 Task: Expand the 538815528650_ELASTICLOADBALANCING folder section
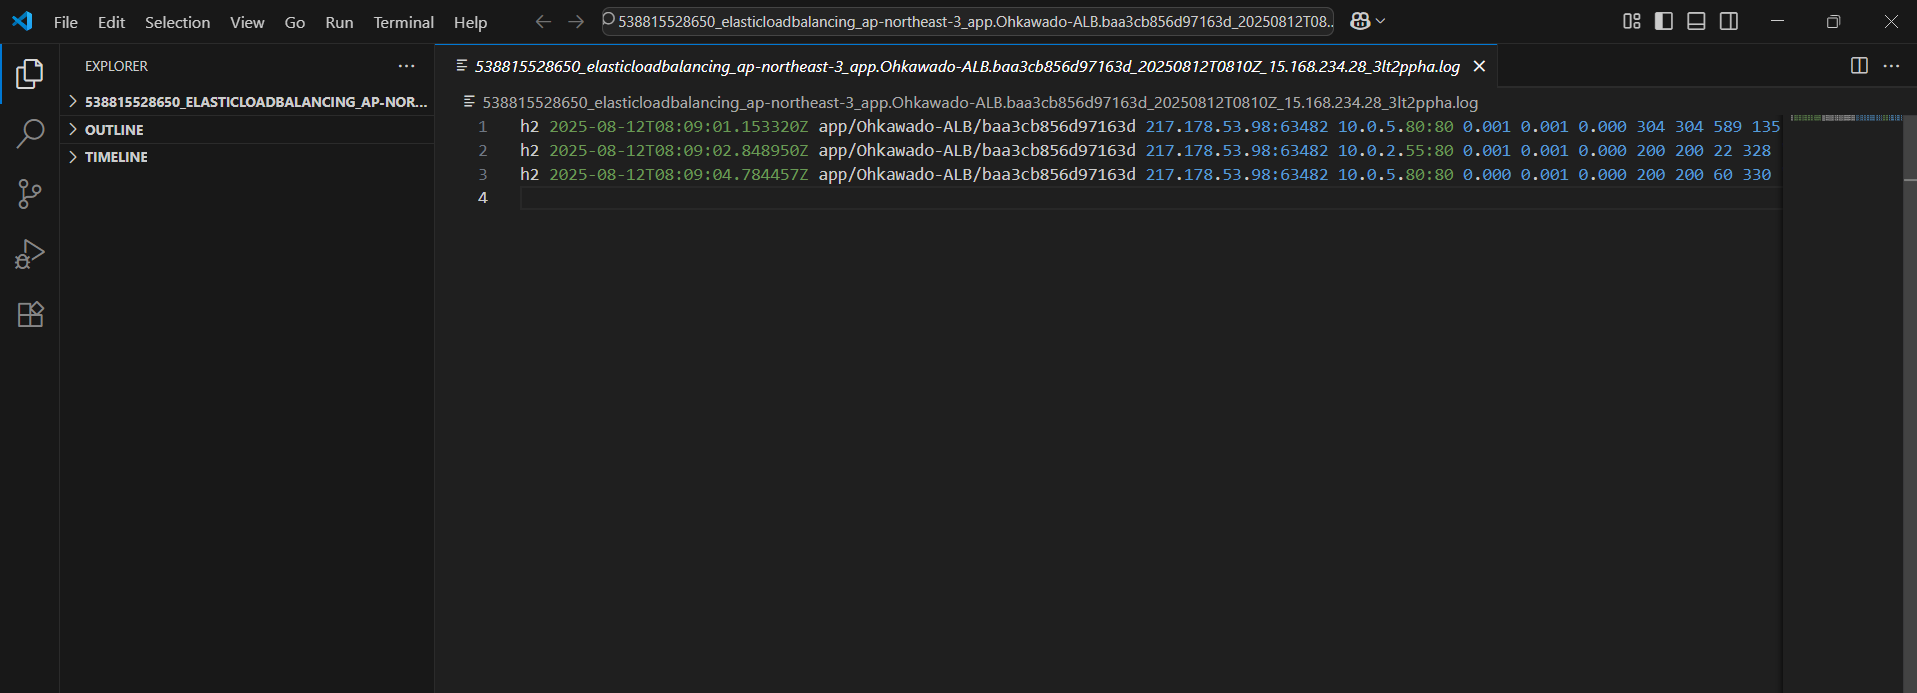[x=248, y=102]
